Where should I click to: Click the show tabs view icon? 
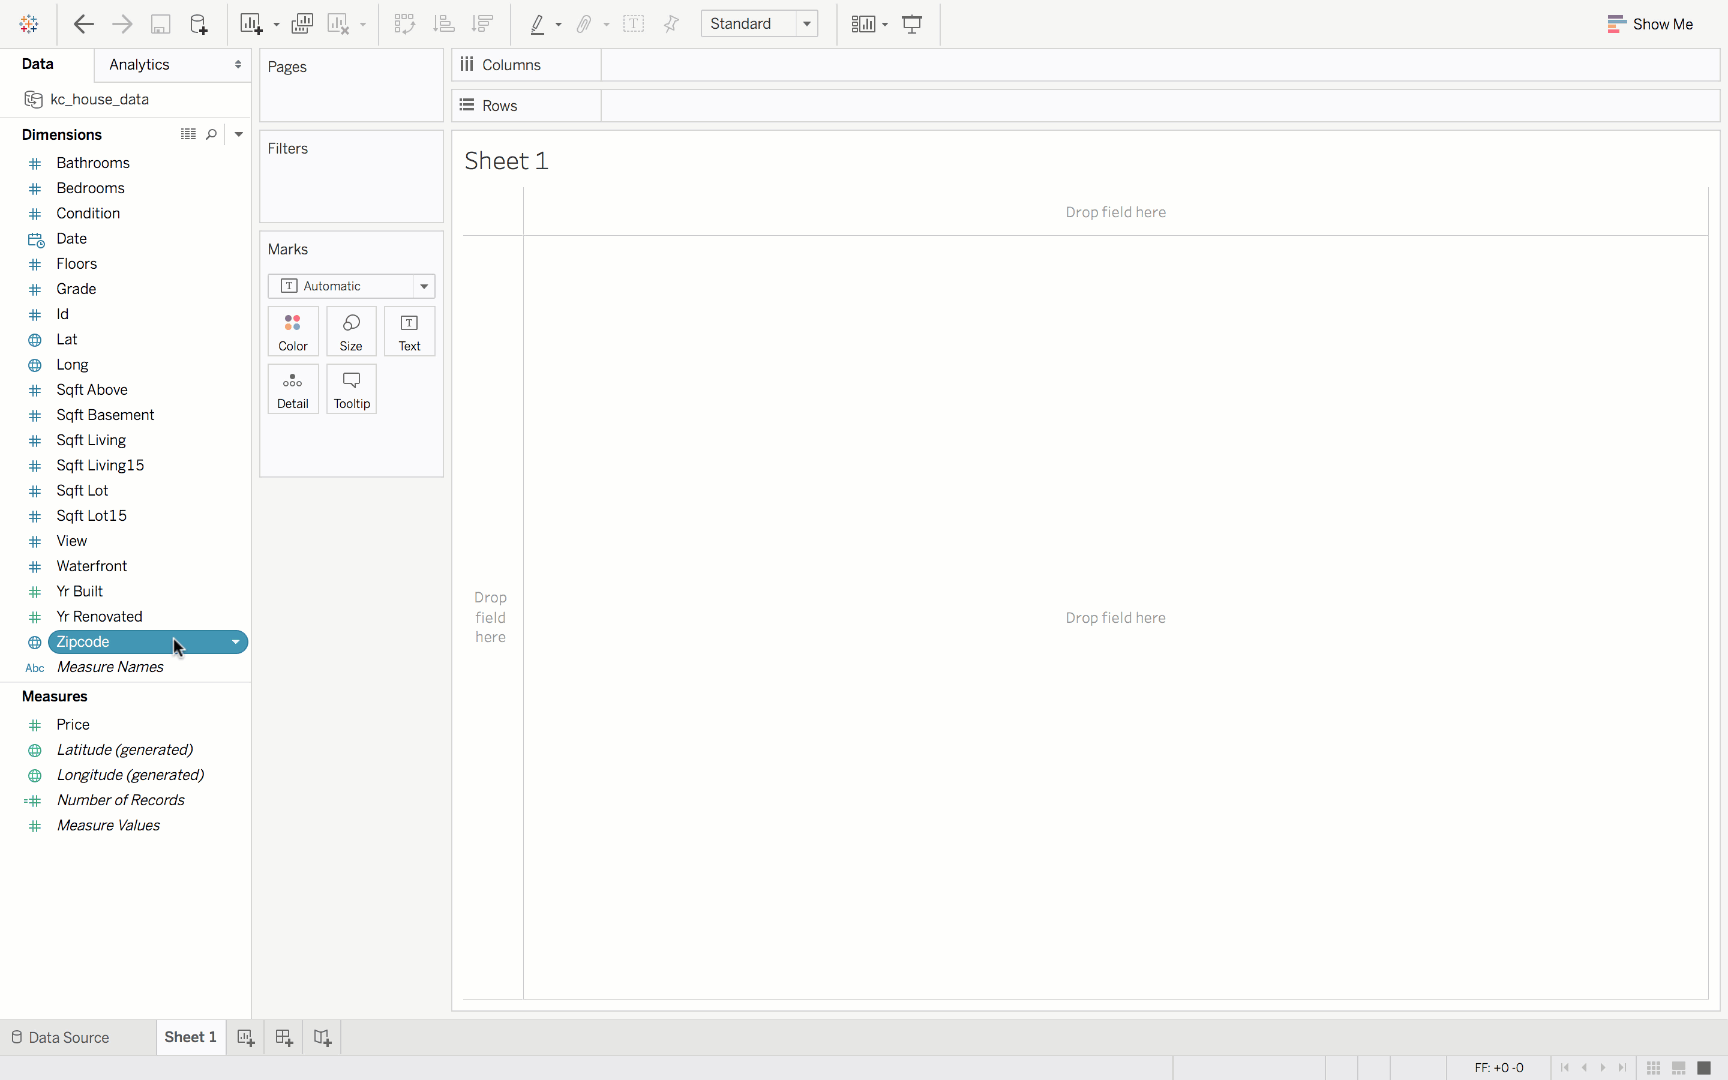pos(1704,1068)
